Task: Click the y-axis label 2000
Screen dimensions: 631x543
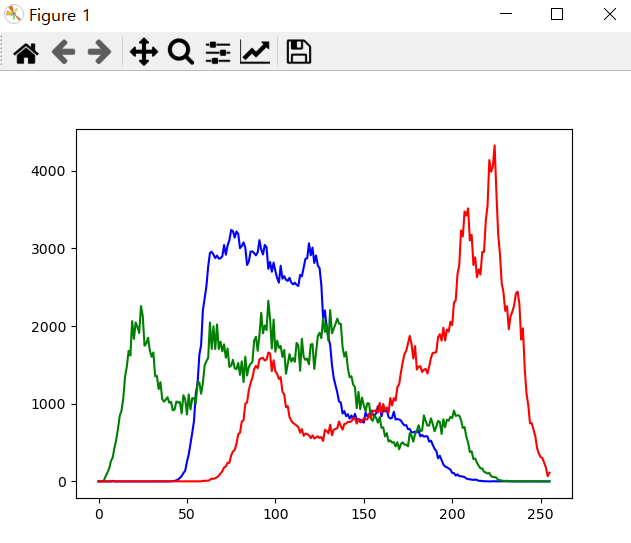Action: [x=48, y=326]
